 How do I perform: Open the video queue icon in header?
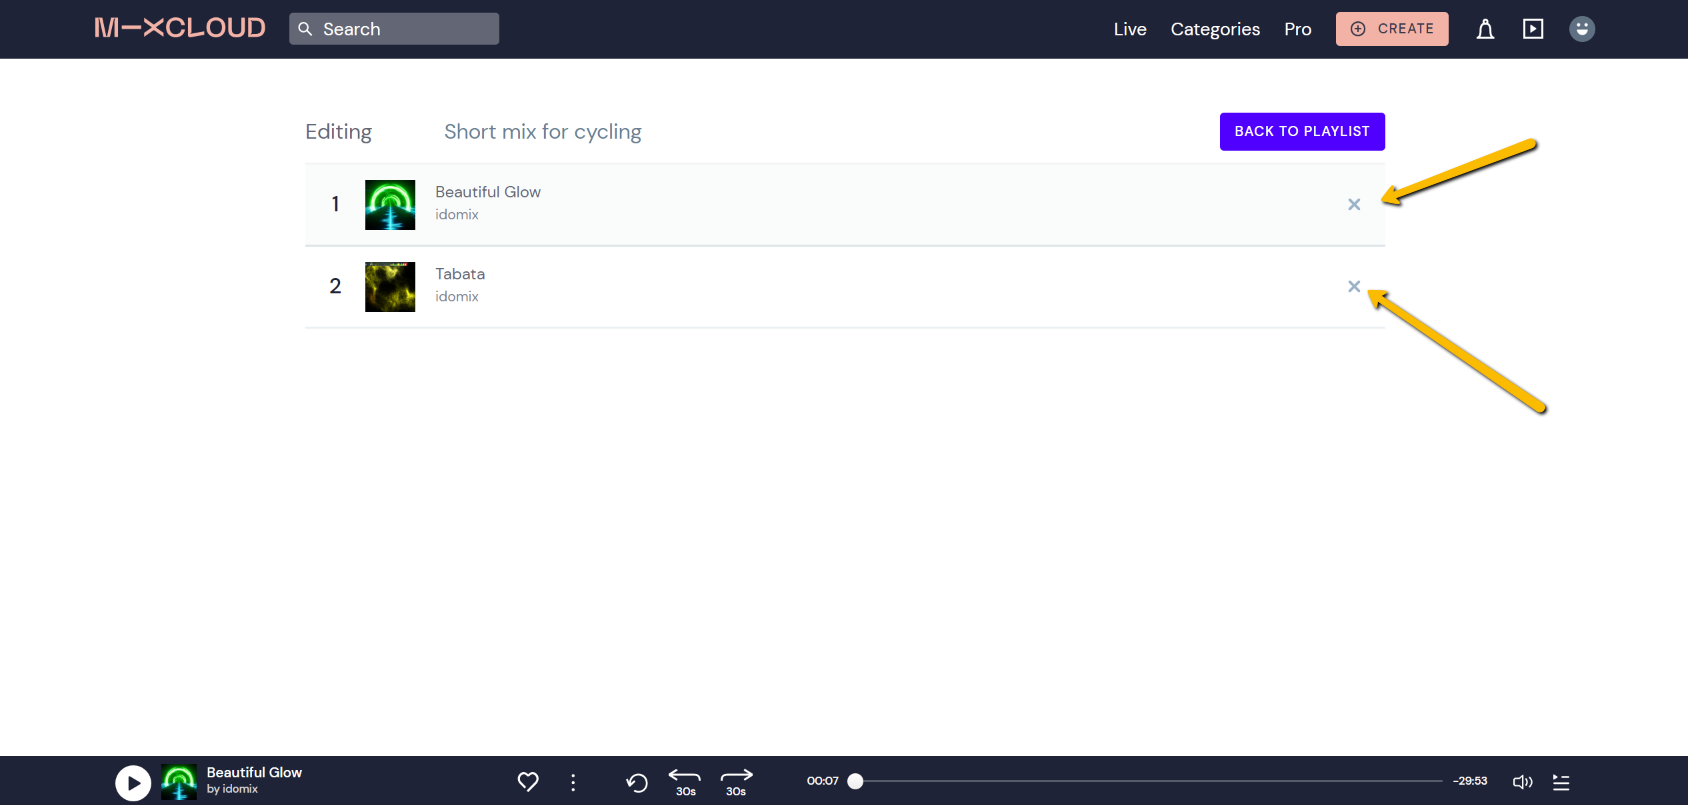tap(1533, 29)
